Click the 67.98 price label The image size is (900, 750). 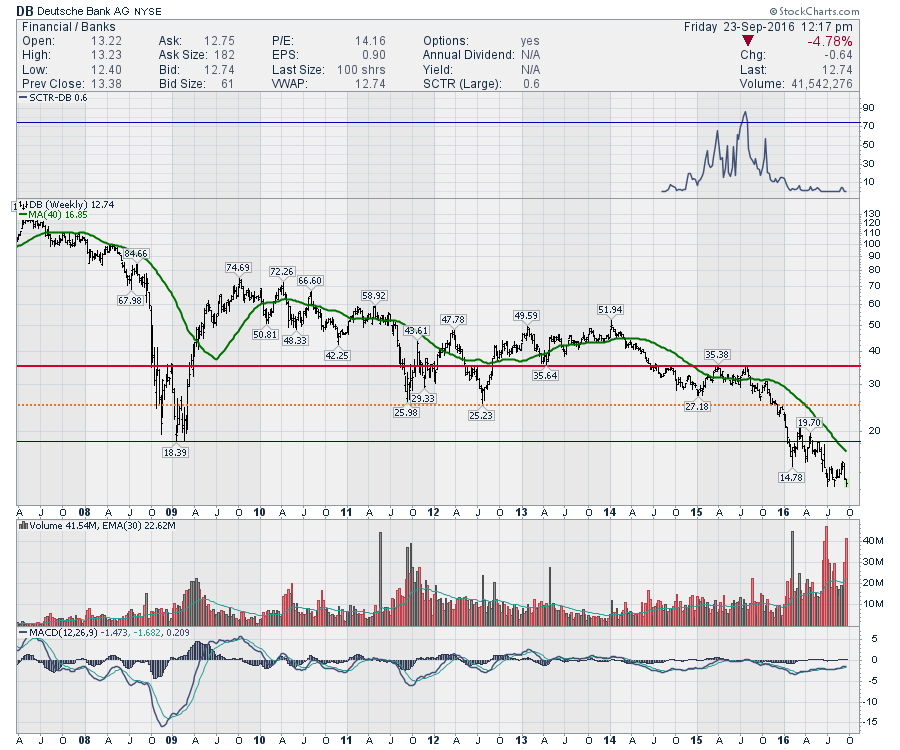click(x=130, y=301)
